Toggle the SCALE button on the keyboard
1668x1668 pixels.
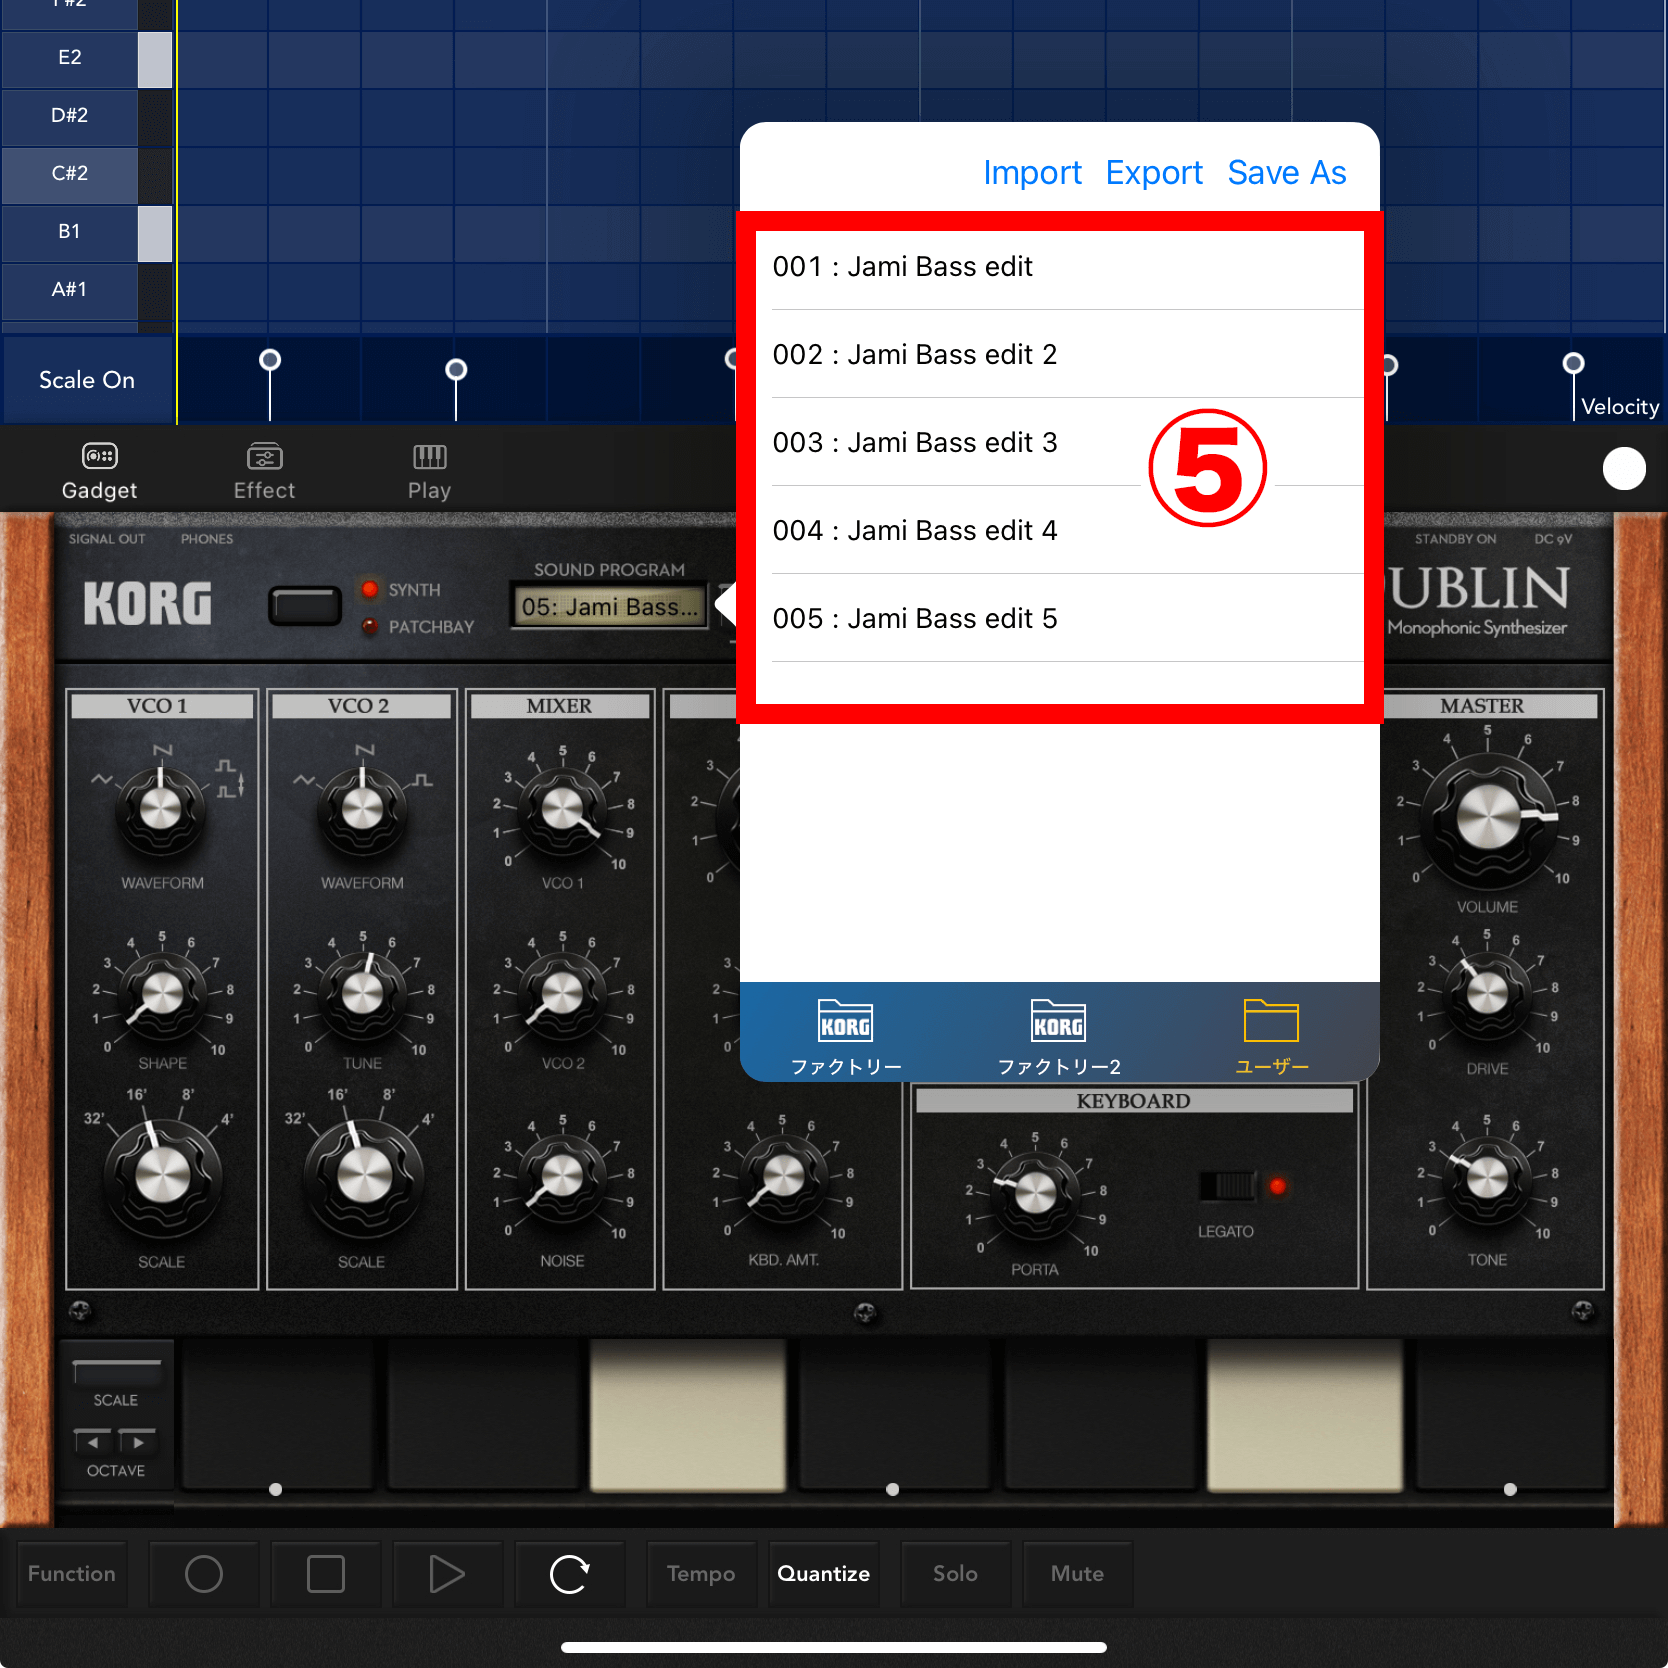click(116, 1371)
